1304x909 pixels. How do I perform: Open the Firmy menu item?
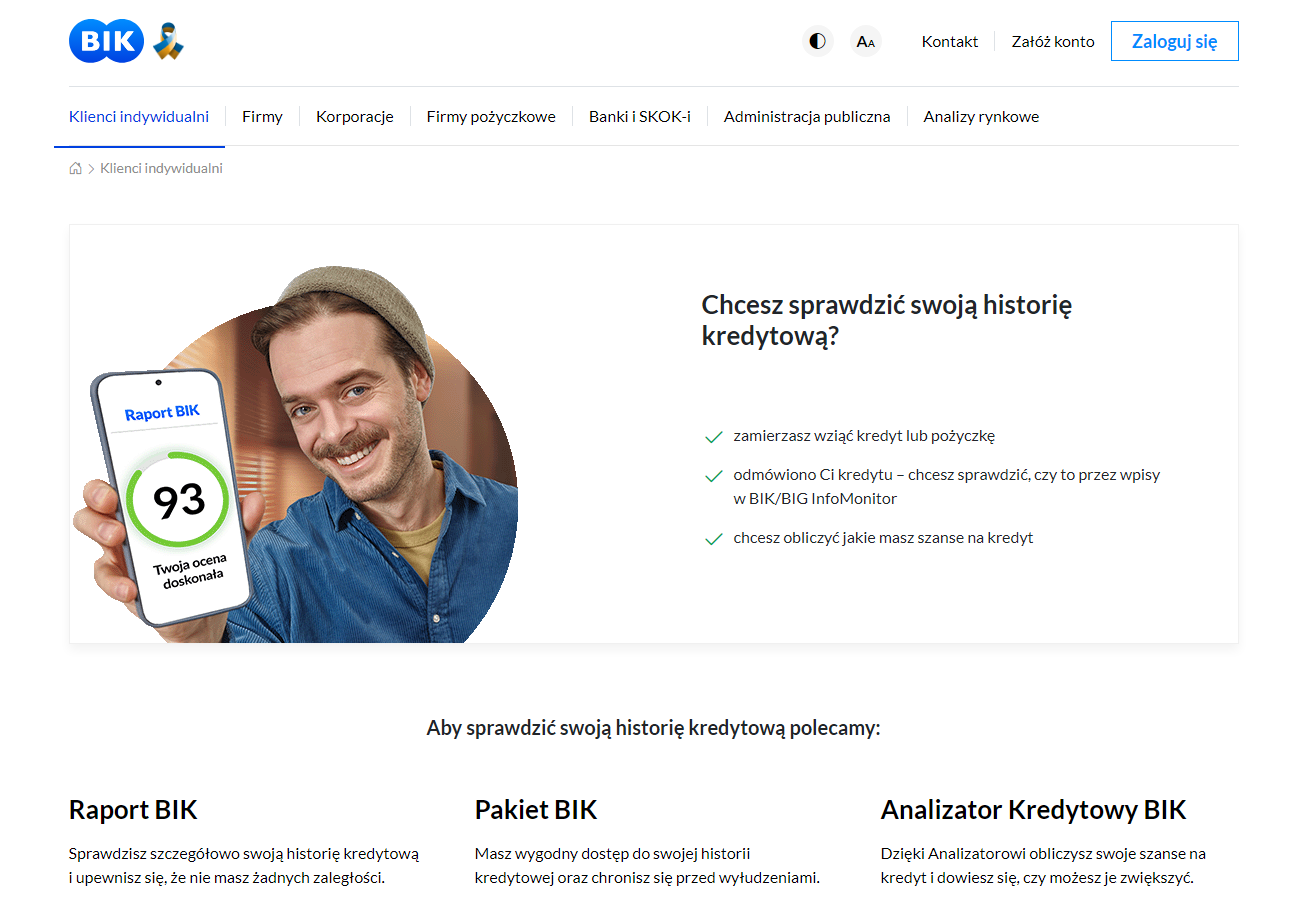pos(262,116)
